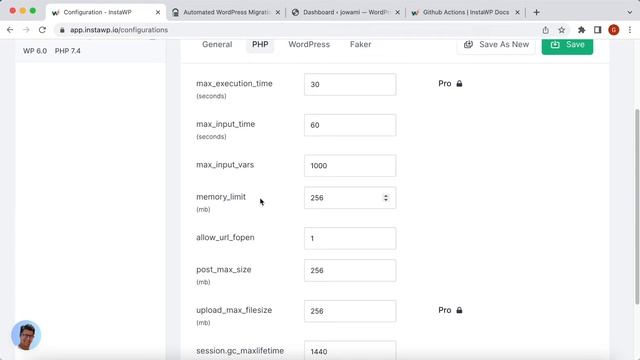Click the post_max_size label text
640x360 pixels.
click(x=224, y=270)
